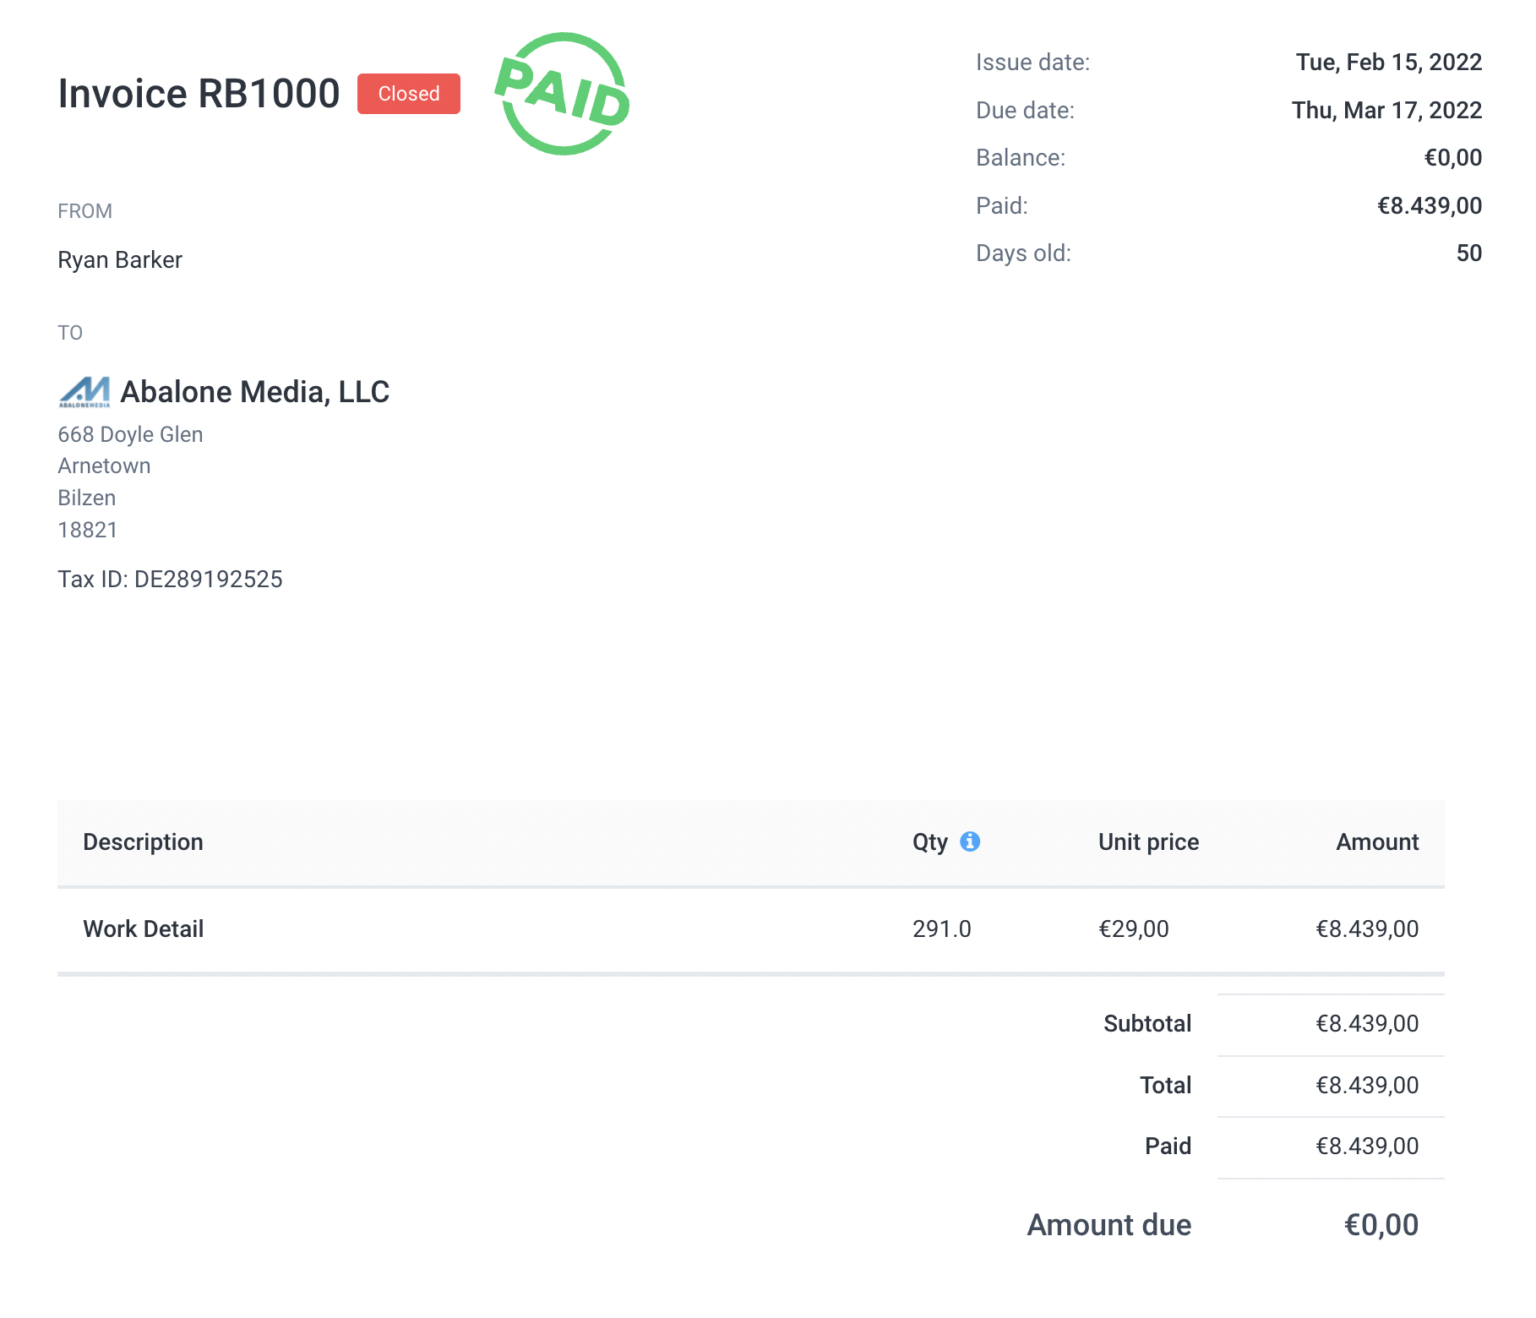The image size is (1536, 1318).
Task: Open the invoice RB1000 title
Action: click(199, 93)
